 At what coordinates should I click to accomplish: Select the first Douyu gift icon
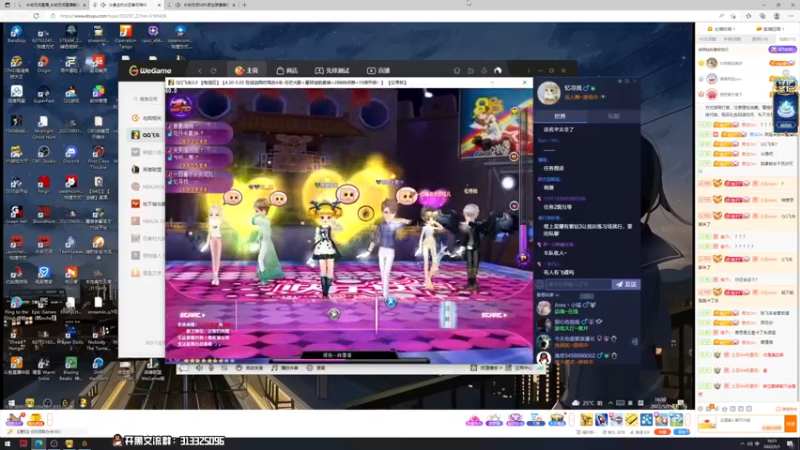click(586, 419)
